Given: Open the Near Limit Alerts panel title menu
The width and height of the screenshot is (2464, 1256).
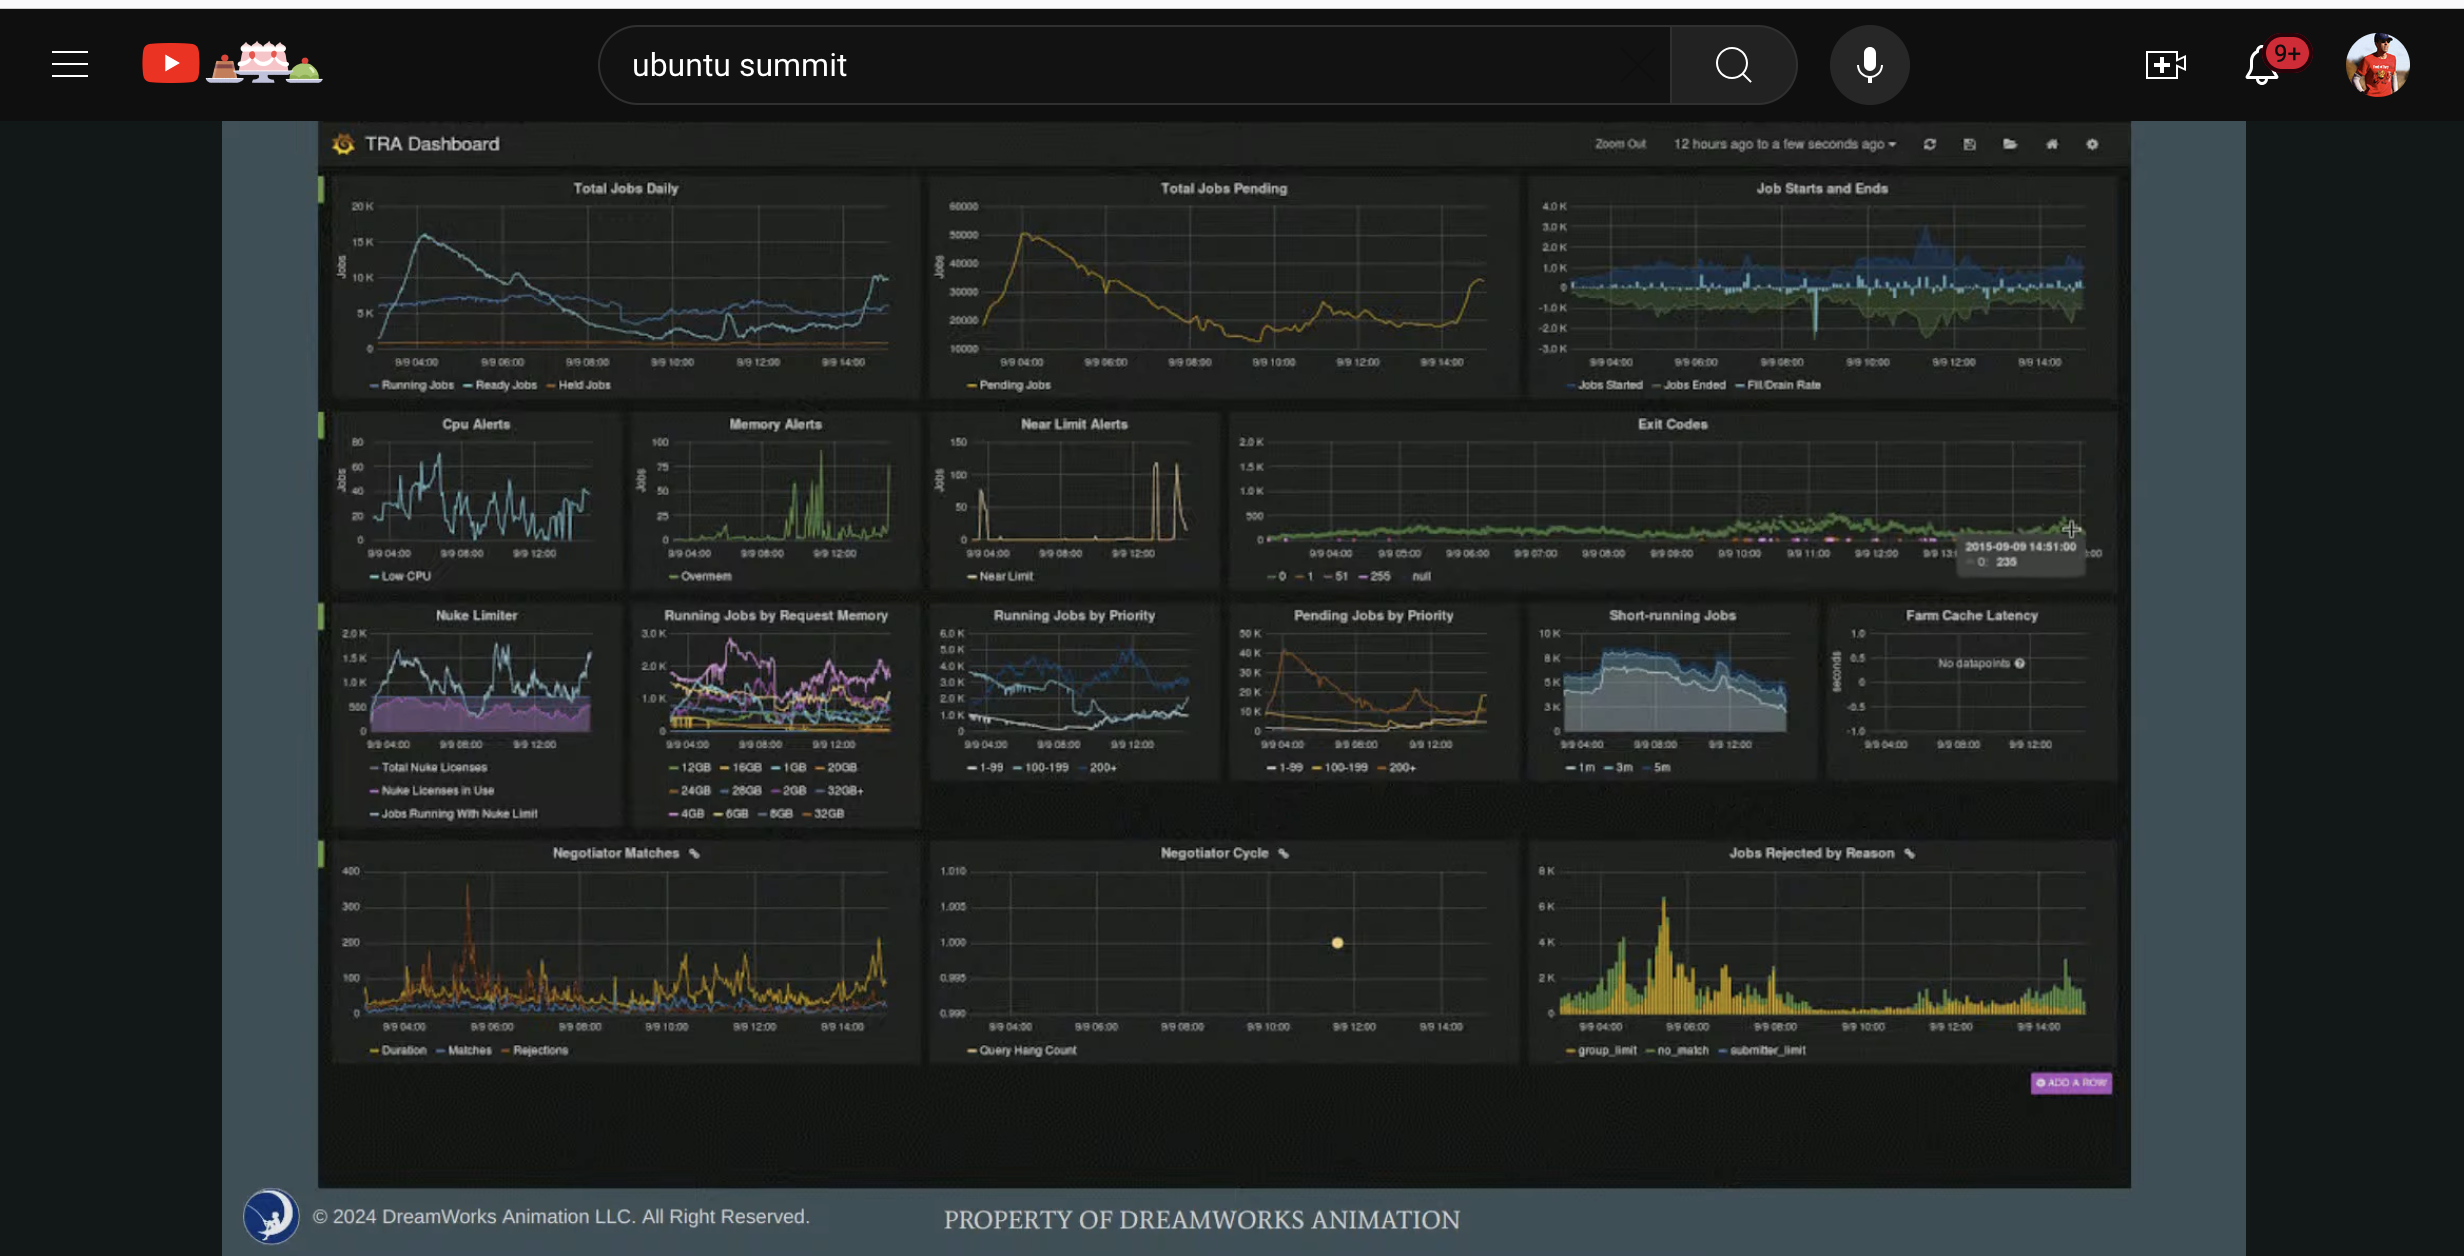Looking at the screenshot, I should [x=1074, y=424].
